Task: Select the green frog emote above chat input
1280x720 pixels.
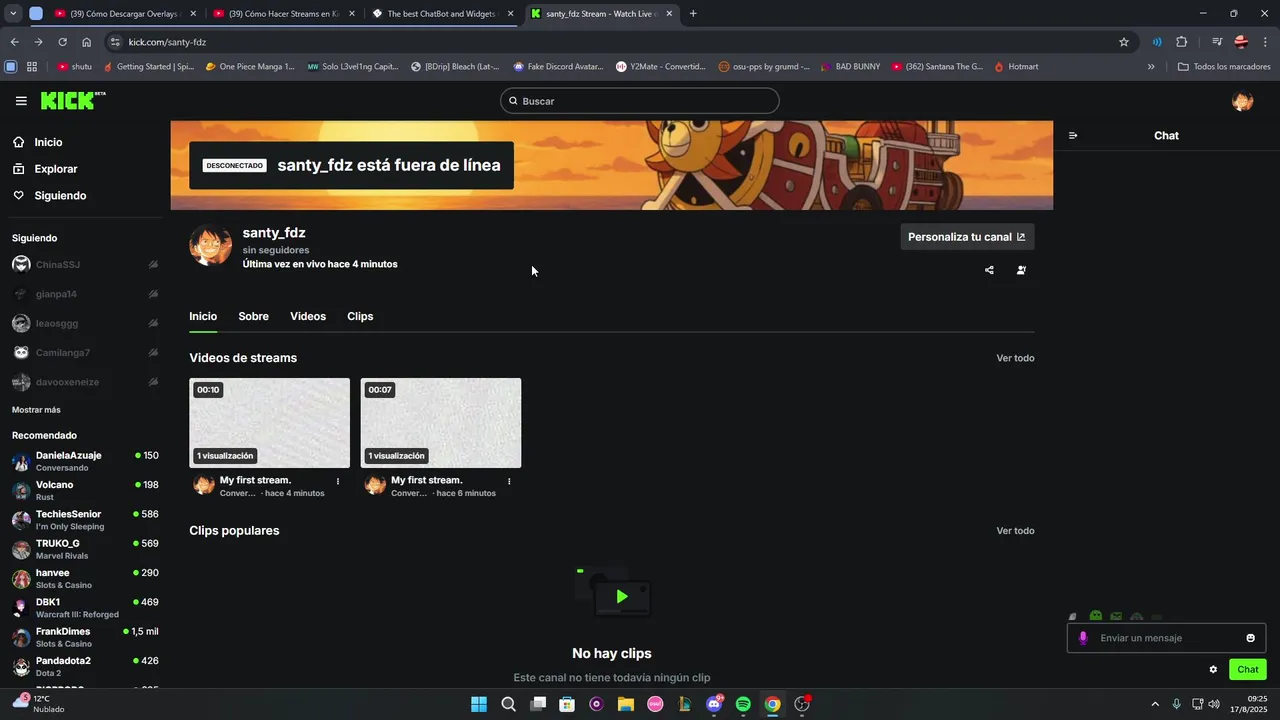Action: pos(1096,616)
